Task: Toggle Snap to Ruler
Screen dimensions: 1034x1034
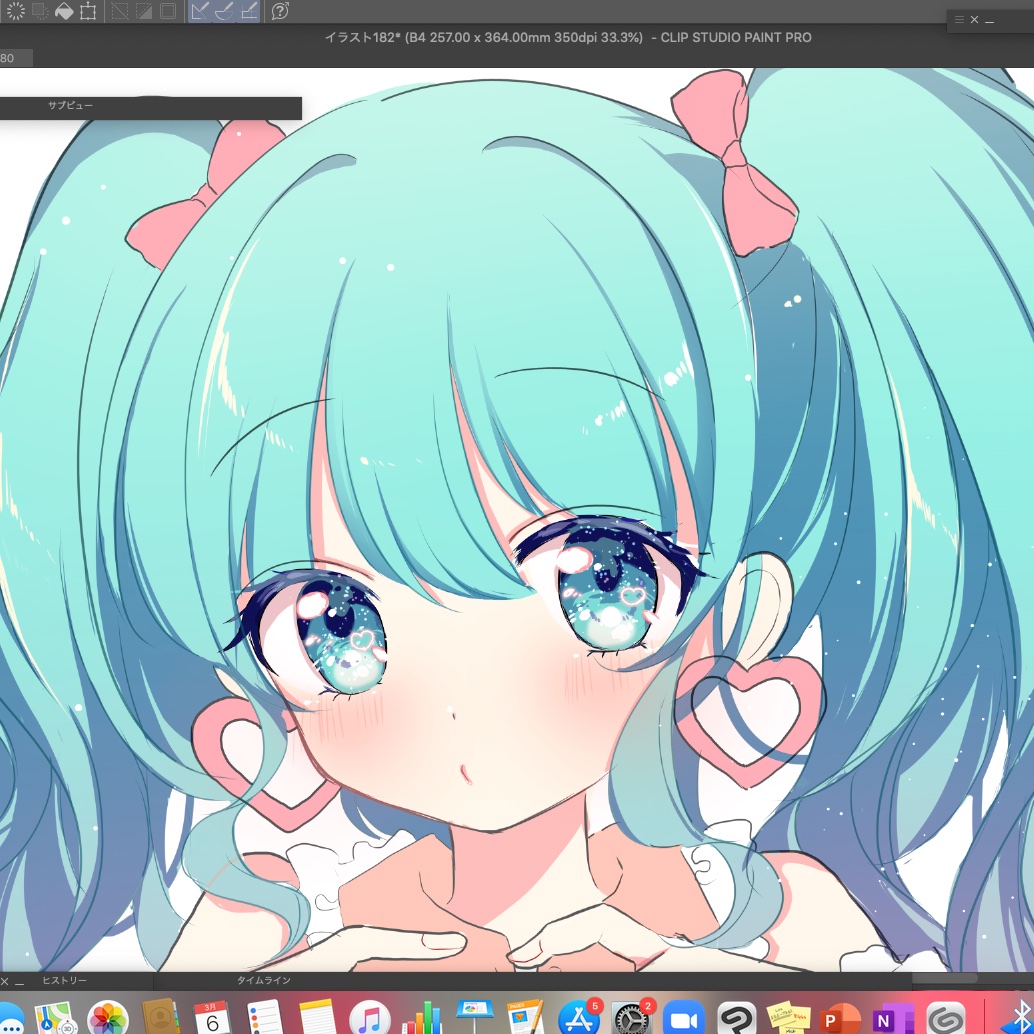Action: tap(200, 11)
